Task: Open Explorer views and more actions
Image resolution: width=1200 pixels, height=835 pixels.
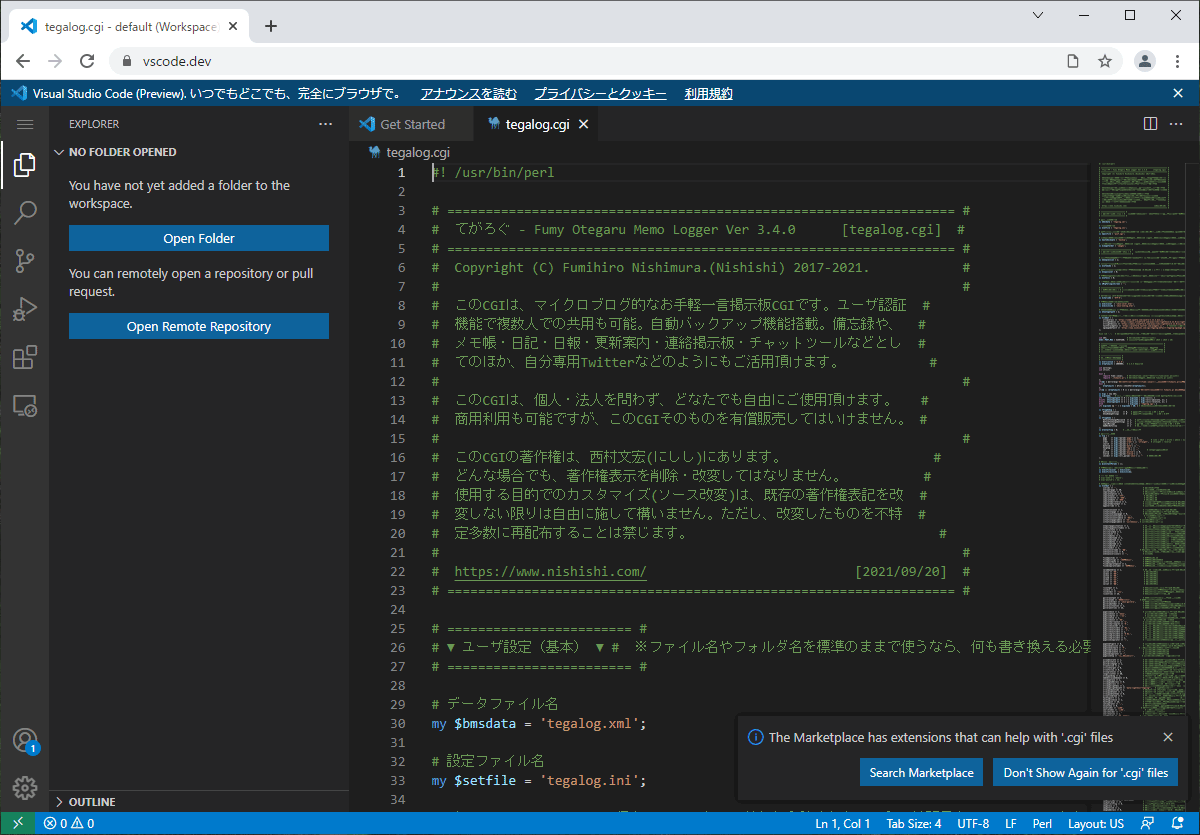Action: click(x=325, y=124)
